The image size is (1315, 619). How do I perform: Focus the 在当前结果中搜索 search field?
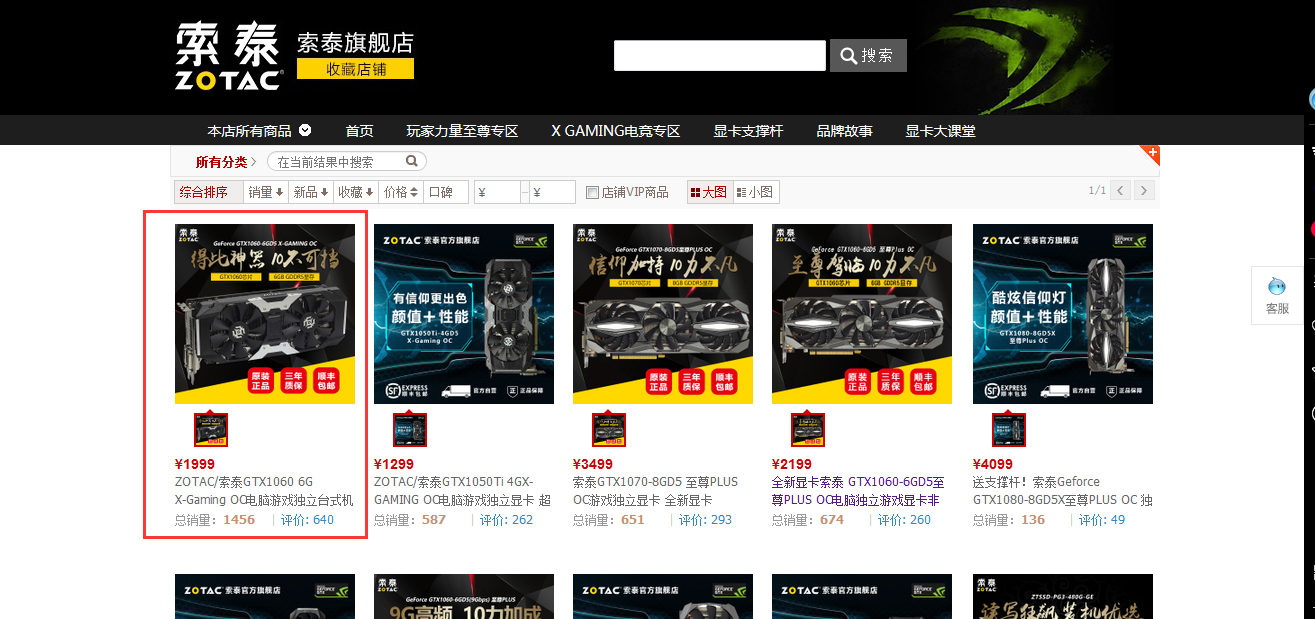[x=338, y=162]
